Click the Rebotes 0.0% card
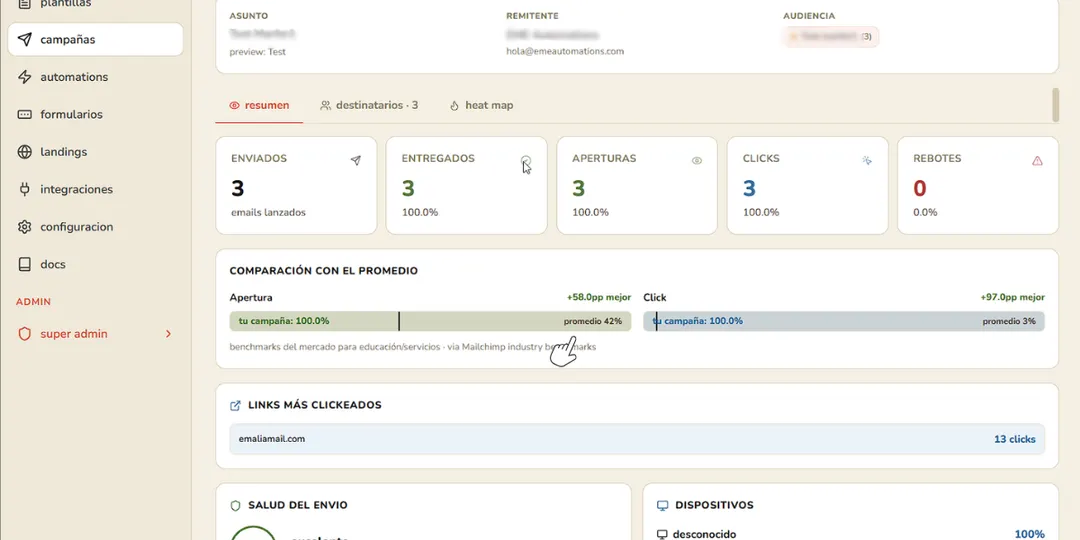Screen dimensions: 1080x540 point(978,185)
